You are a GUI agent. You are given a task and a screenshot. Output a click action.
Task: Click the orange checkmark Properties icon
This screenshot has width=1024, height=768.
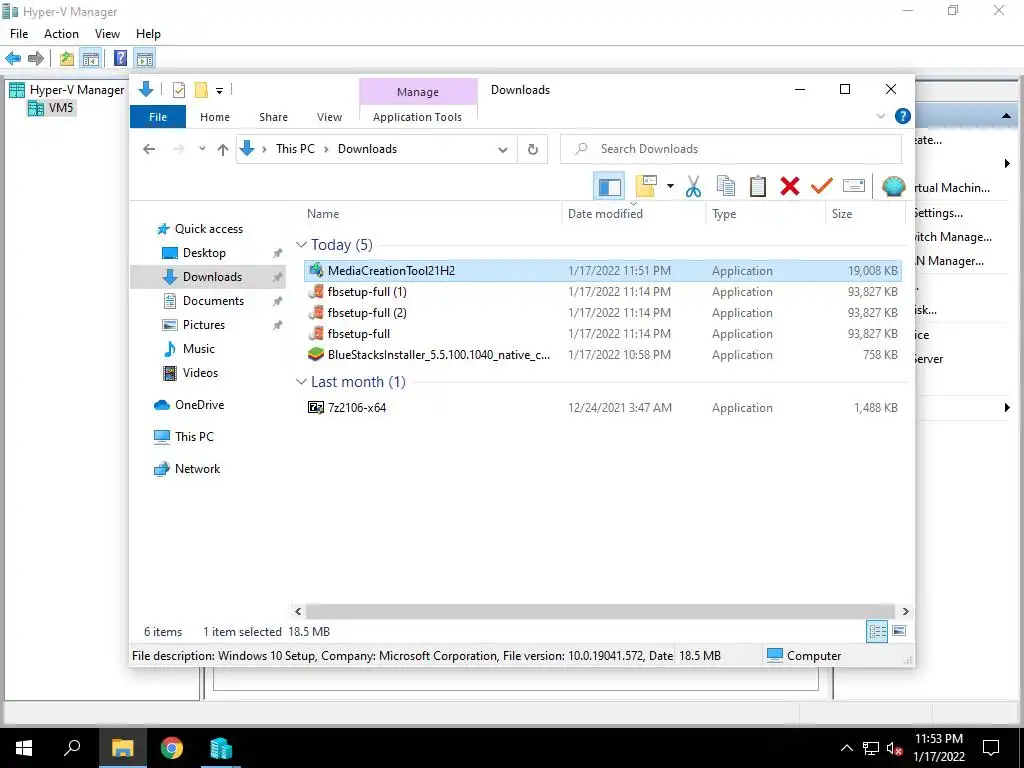pyautogui.click(x=822, y=186)
